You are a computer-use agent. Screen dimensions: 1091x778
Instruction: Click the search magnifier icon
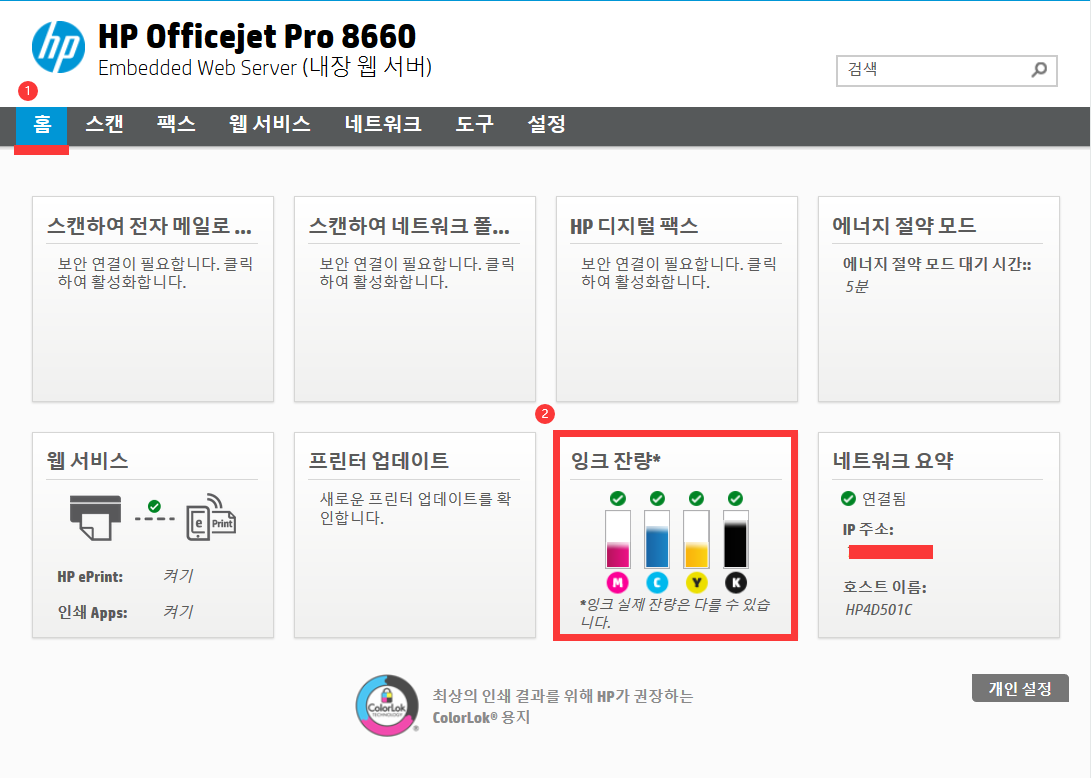pyautogui.click(x=1039, y=70)
